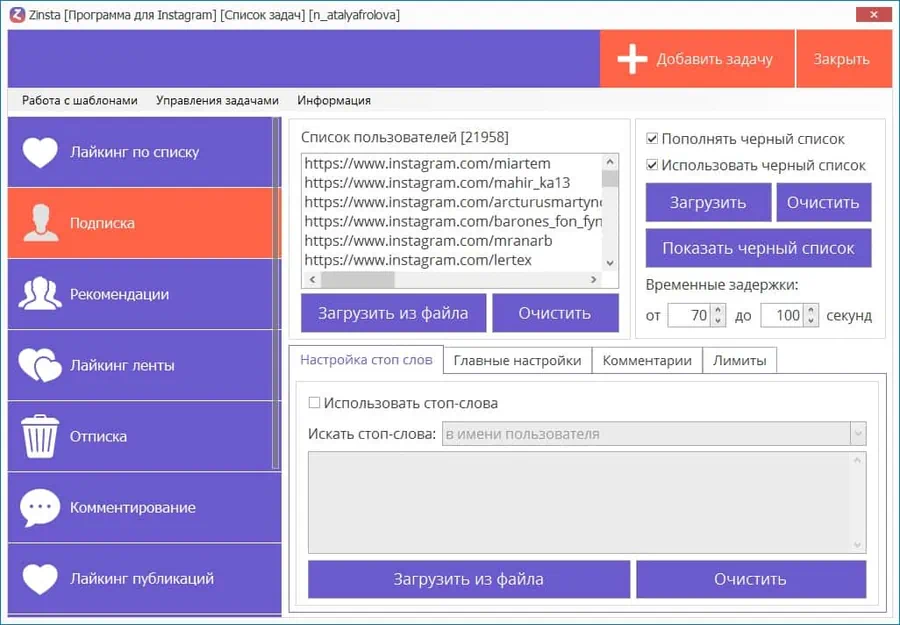Image resolution: width=900 pixels, height=625 pixels.
Task: Toggle Использовать черный список checkbox
Action: pyautogui.click(x=652, y=165)
